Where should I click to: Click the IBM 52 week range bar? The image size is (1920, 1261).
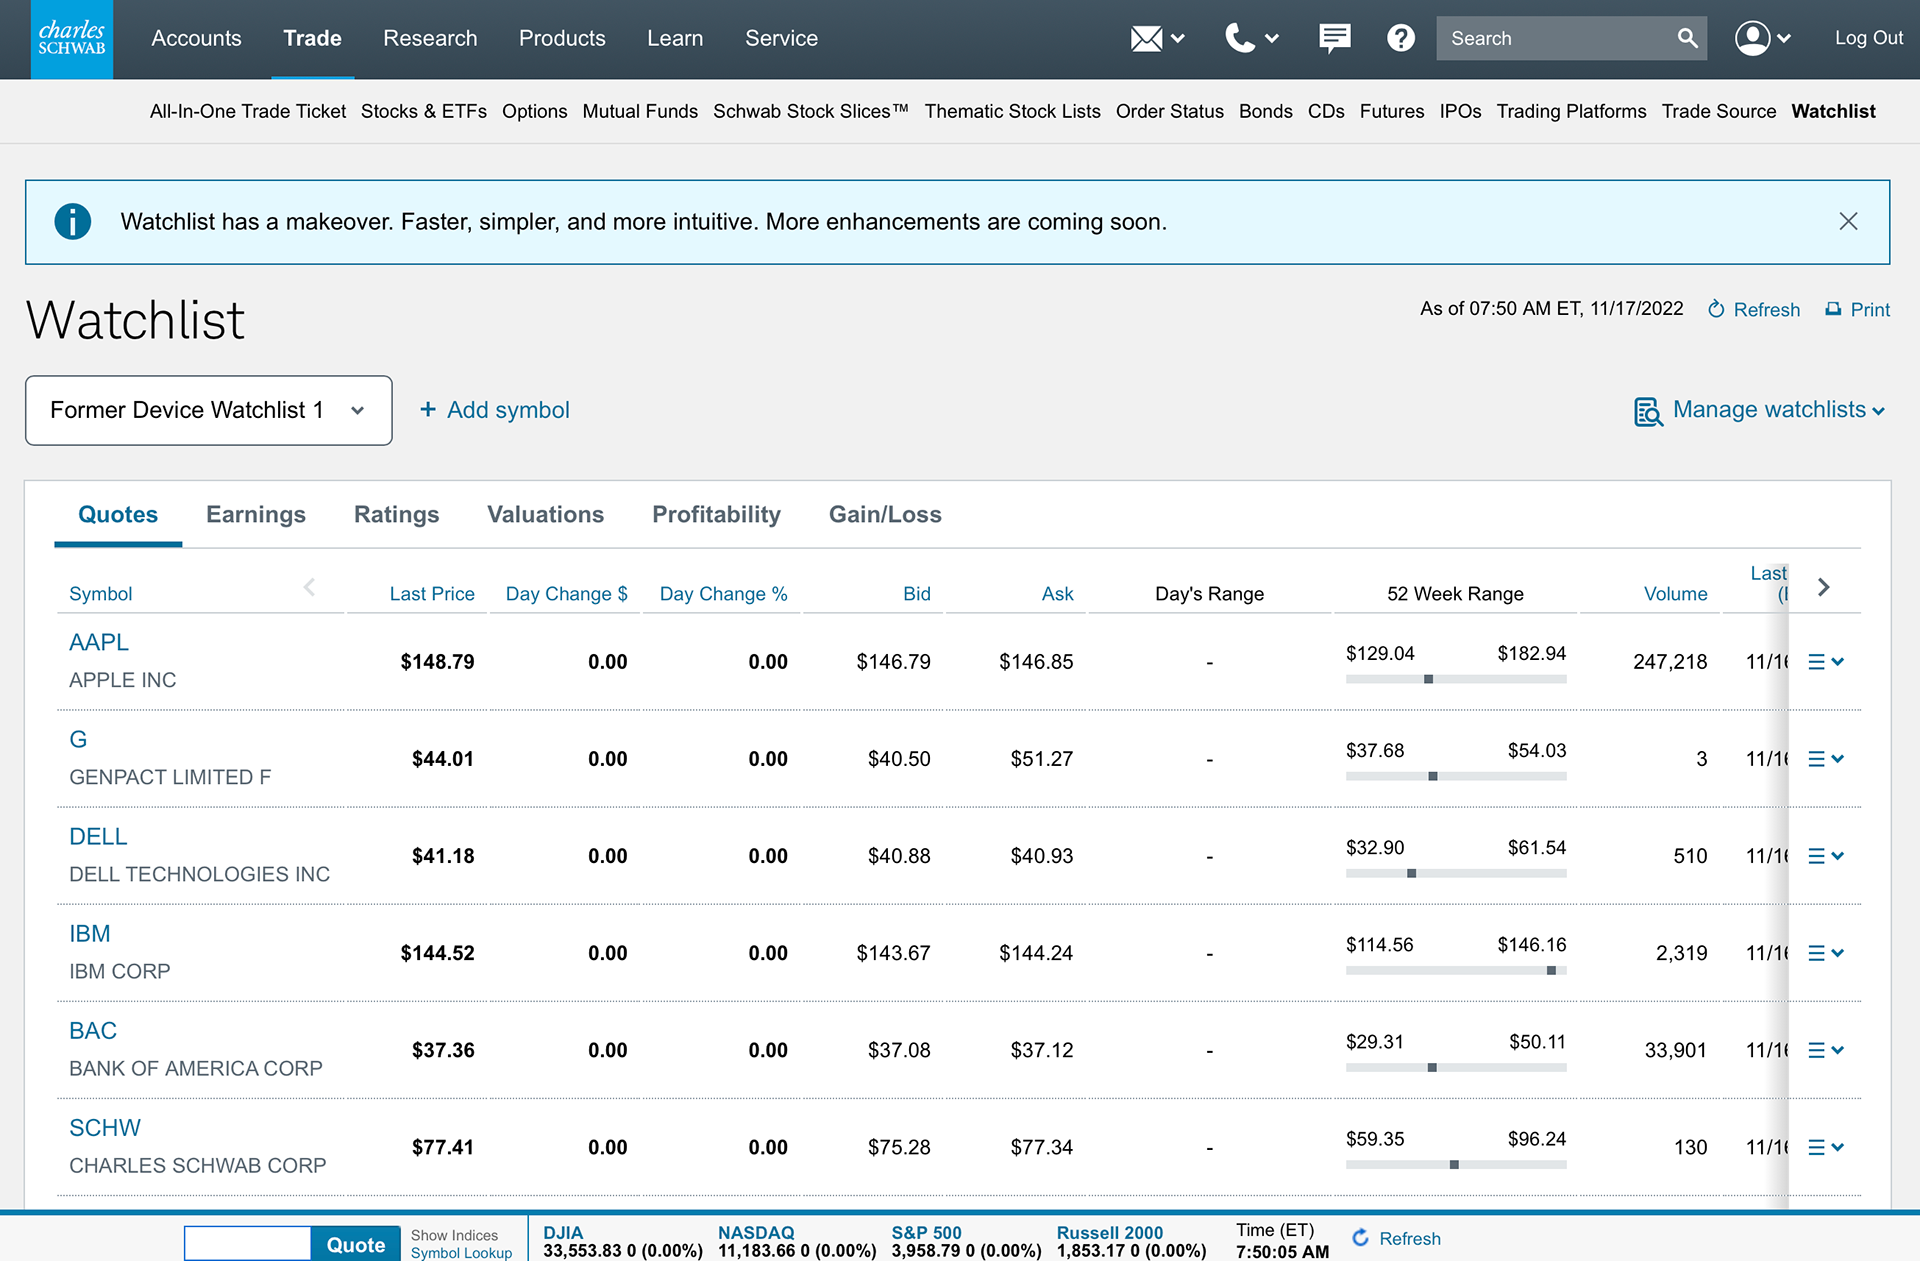(1455, 970)
